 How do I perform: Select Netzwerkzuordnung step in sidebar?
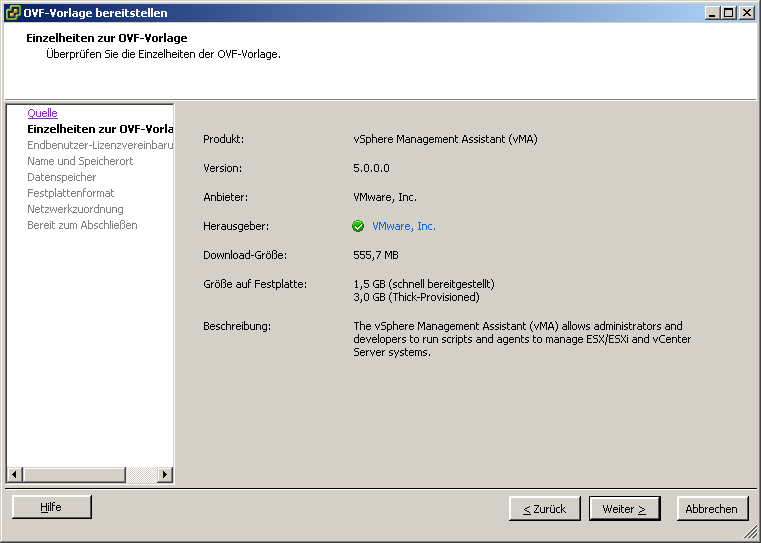coord(75,209)
